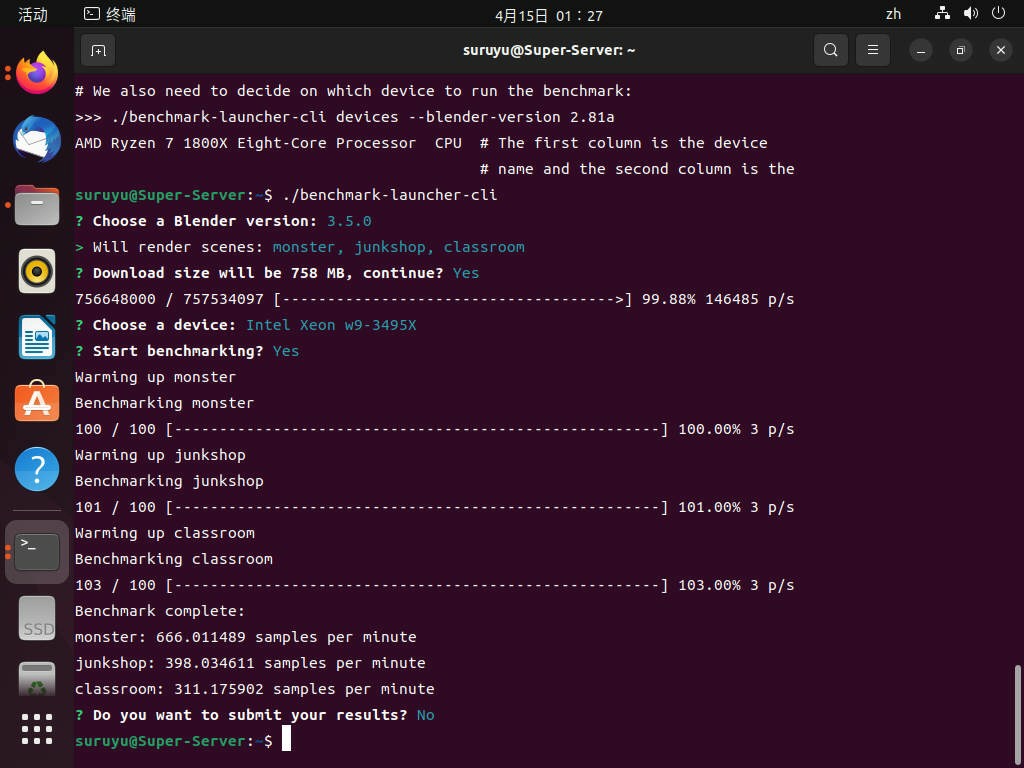Open the terminal hamburger menu

tap(873, 50)
